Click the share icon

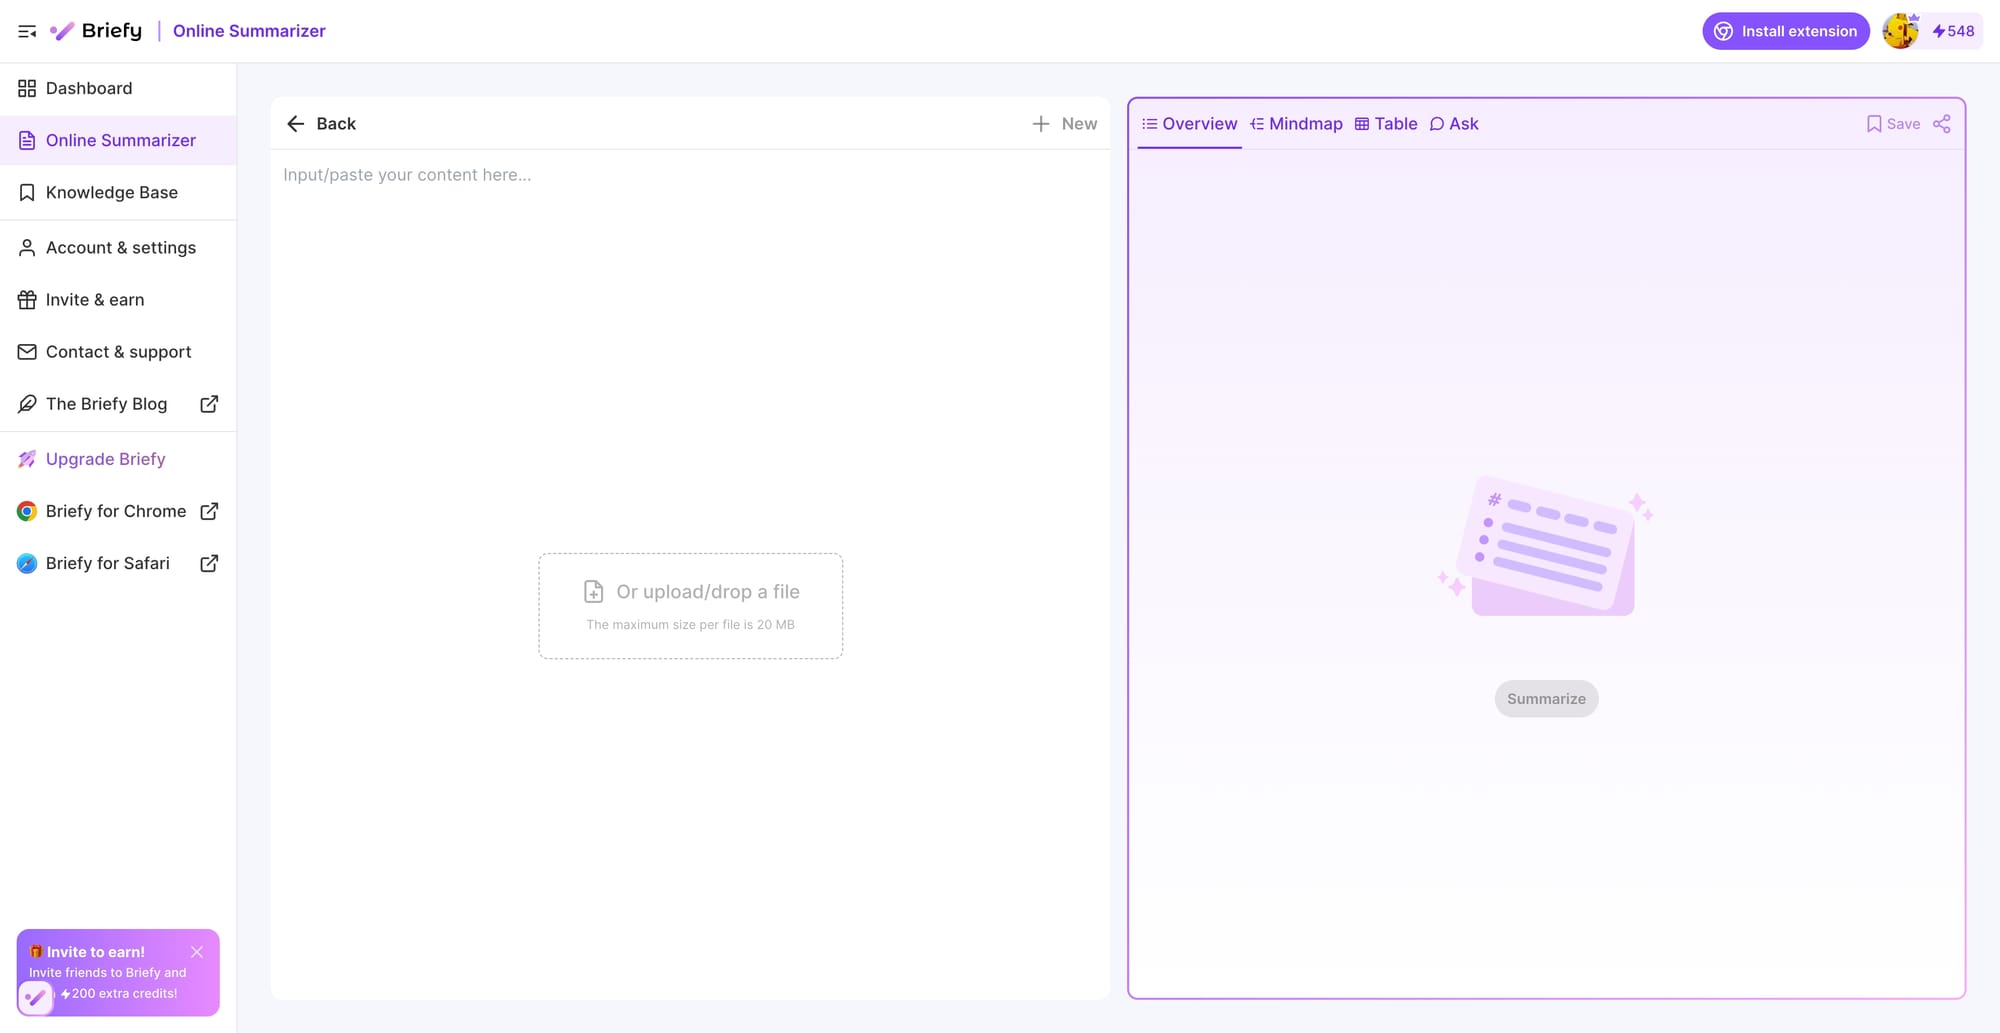(1942, 124)
